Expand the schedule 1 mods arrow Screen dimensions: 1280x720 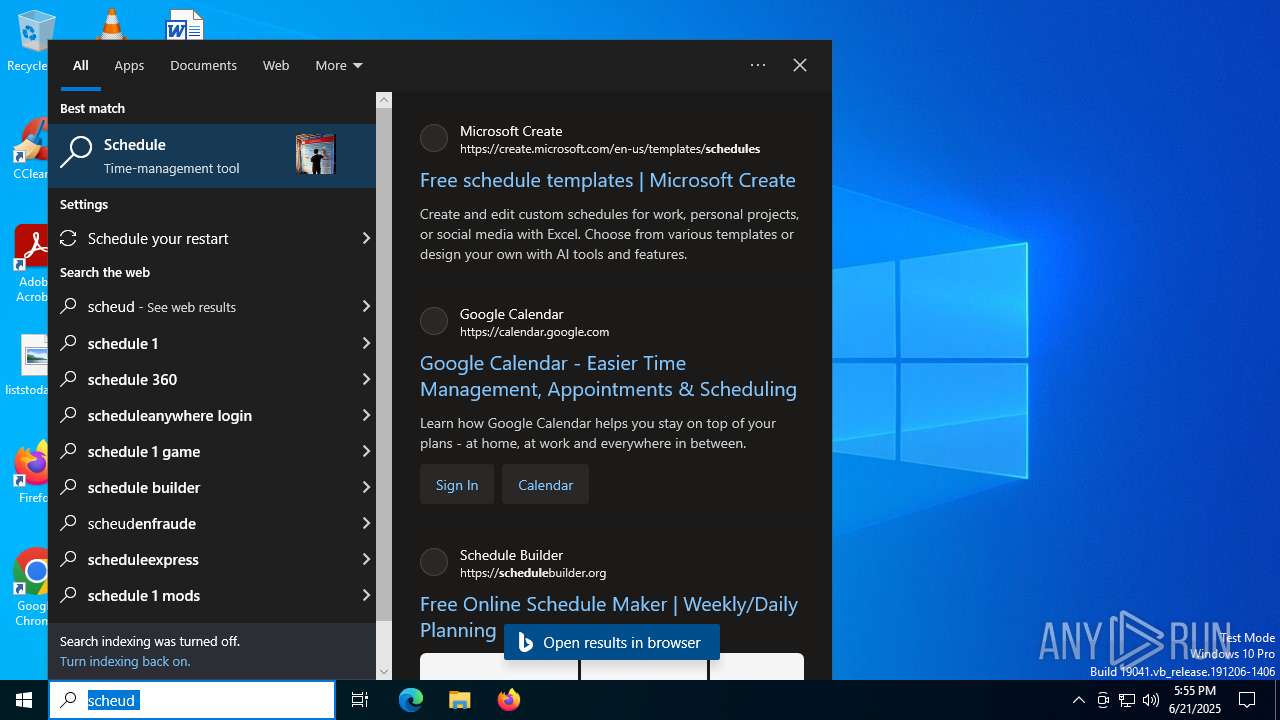(x=366, y=595)
